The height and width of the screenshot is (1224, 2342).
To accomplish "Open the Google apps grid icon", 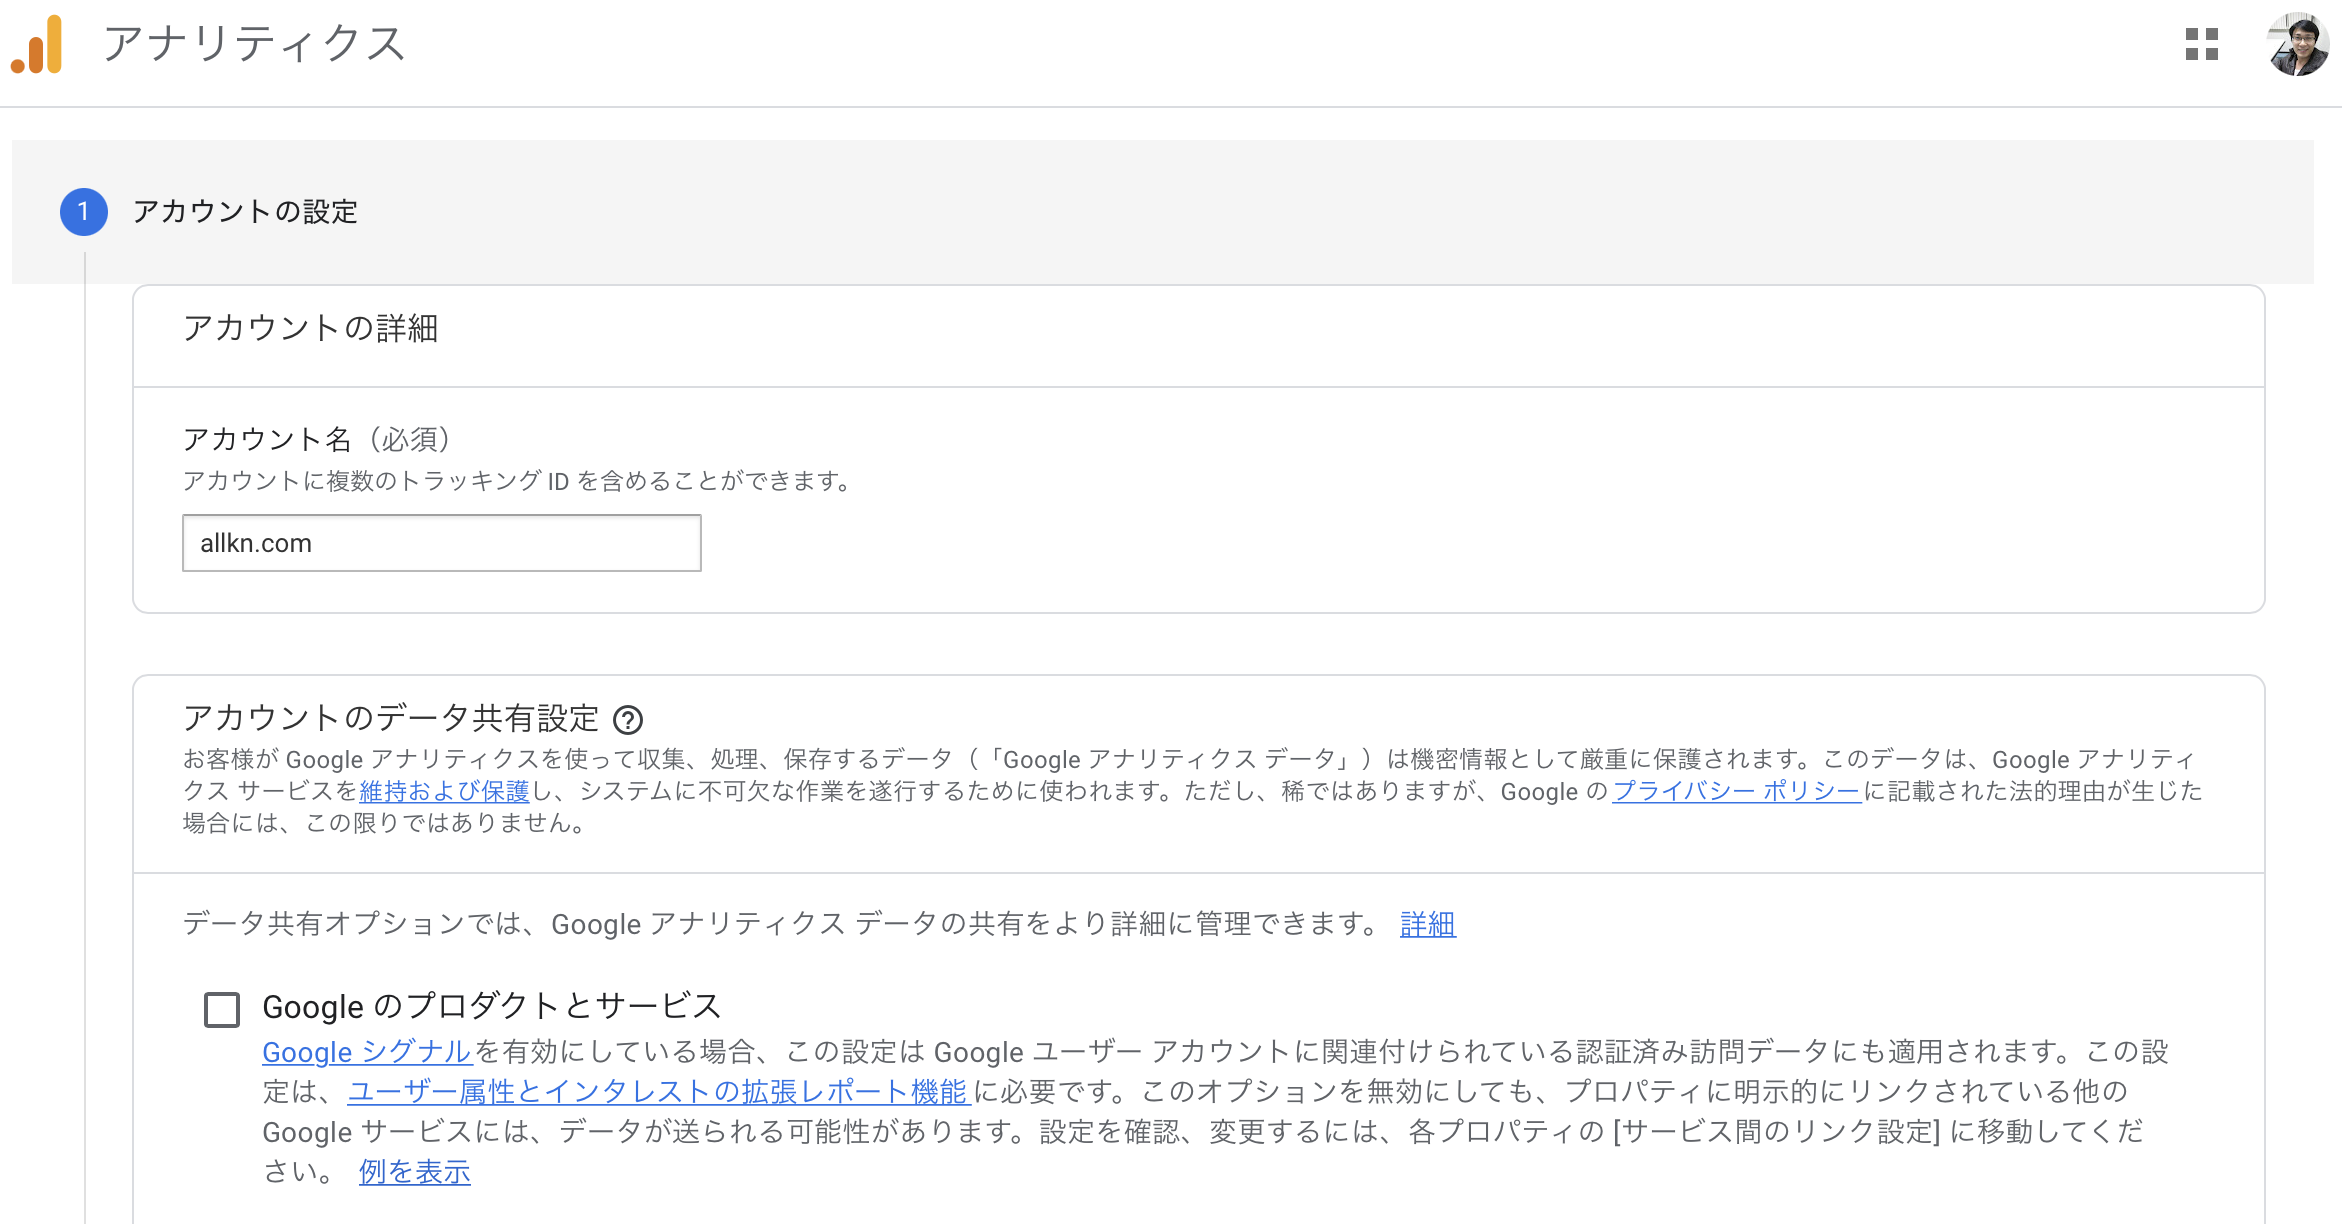I will (2201, 44).
